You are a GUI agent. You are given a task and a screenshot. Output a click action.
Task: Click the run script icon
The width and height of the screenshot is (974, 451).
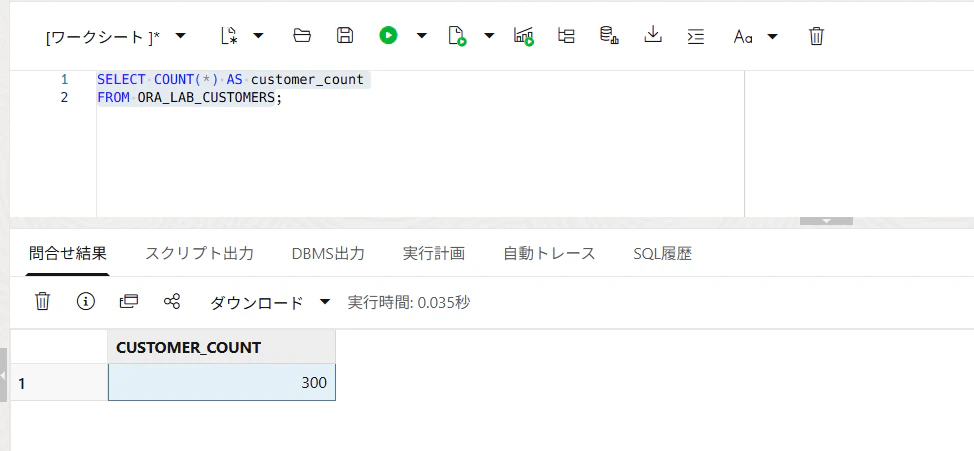457,35
